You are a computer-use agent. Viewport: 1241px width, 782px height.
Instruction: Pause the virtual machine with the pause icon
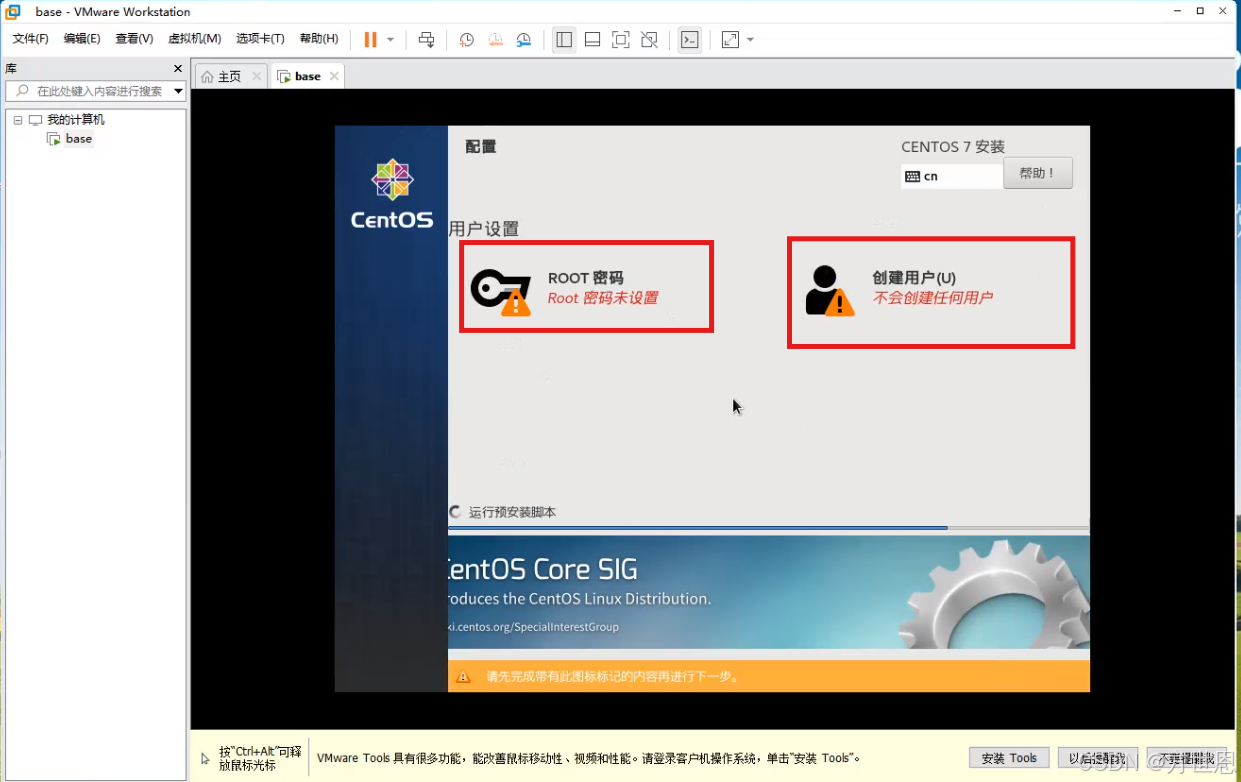pyautogui.click(x=370, y=40)
